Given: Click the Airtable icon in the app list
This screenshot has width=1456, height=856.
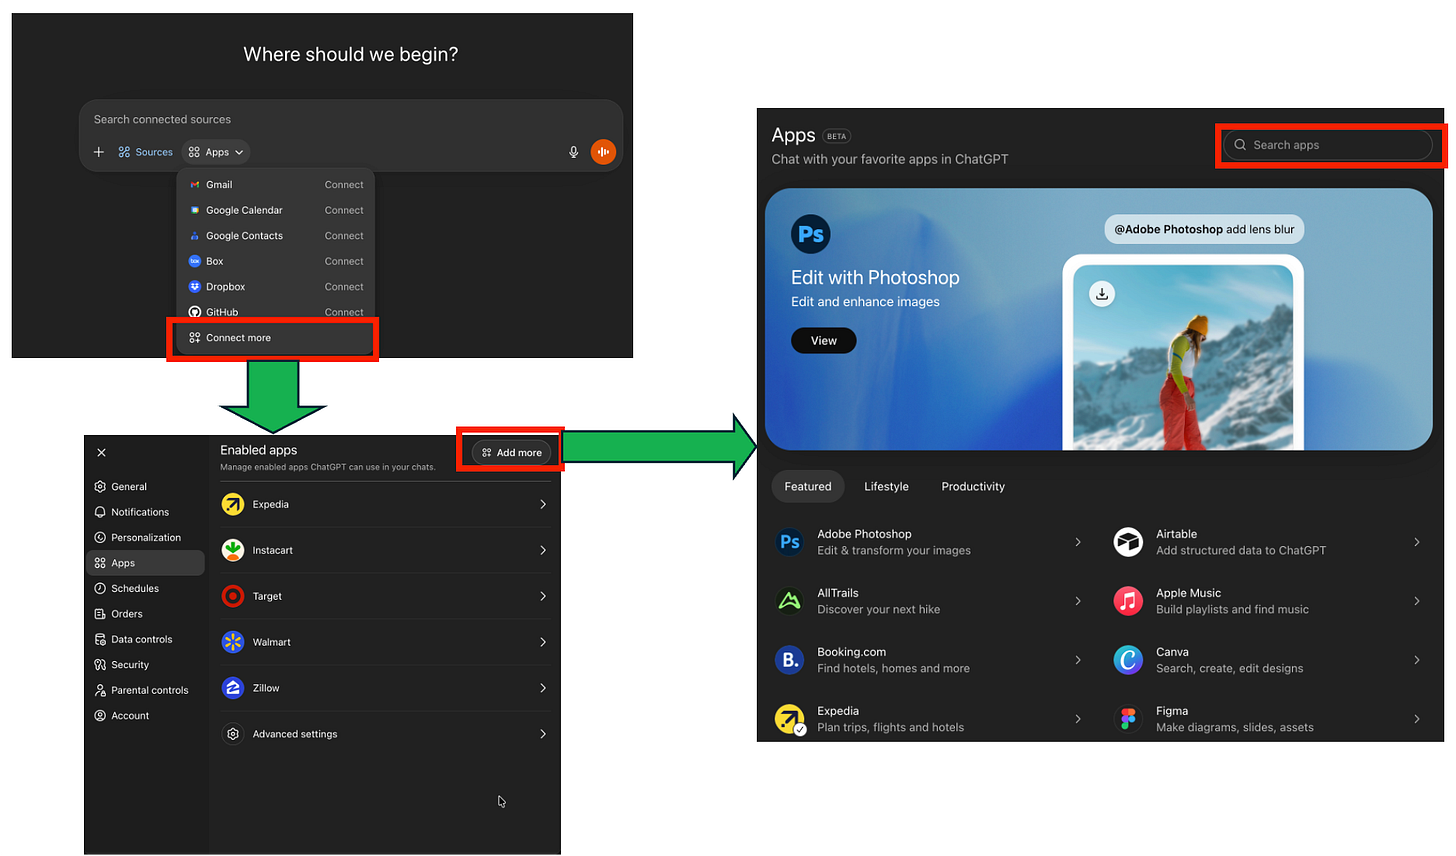Looking at the screenshot, I should point(1129,542).
